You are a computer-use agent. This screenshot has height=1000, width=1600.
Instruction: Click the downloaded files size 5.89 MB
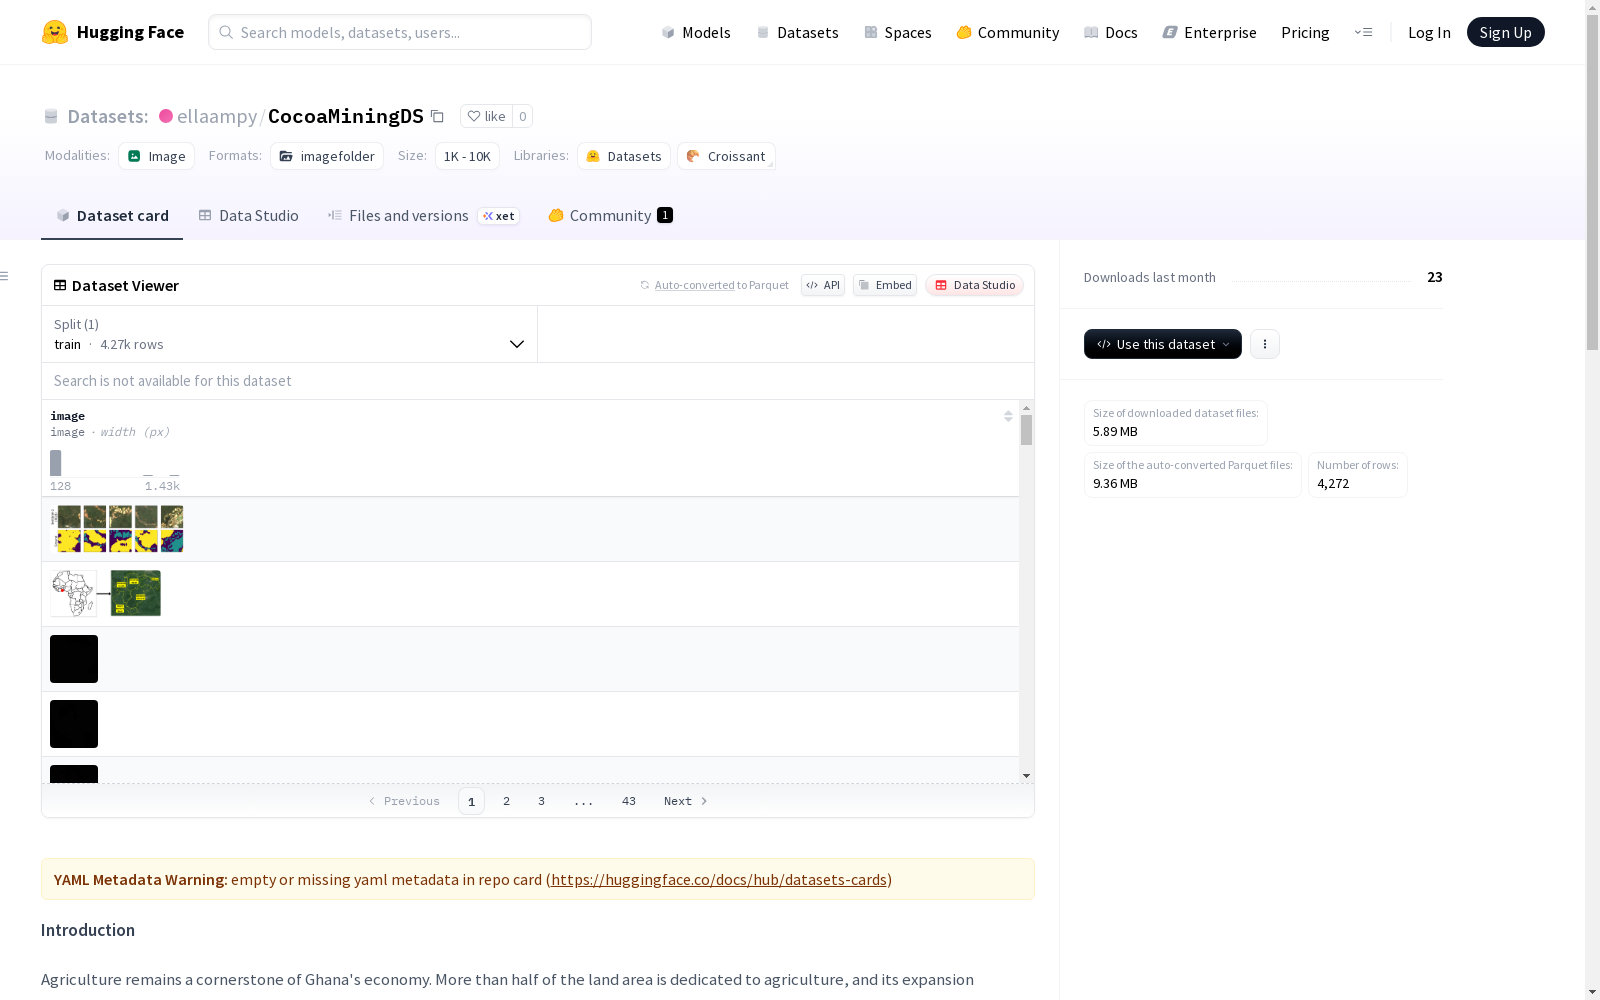tap(1115, 432)
